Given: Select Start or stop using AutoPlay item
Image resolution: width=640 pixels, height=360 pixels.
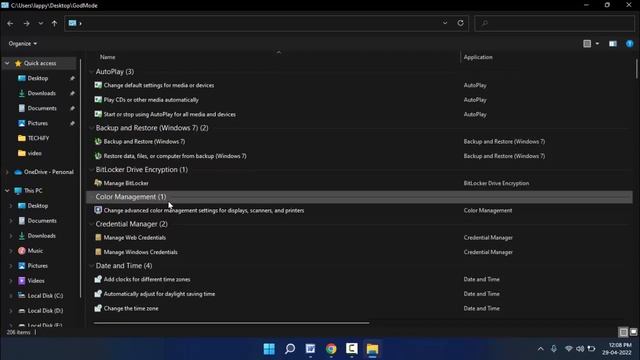Looking at the screenshot, I should pos(169,115).
